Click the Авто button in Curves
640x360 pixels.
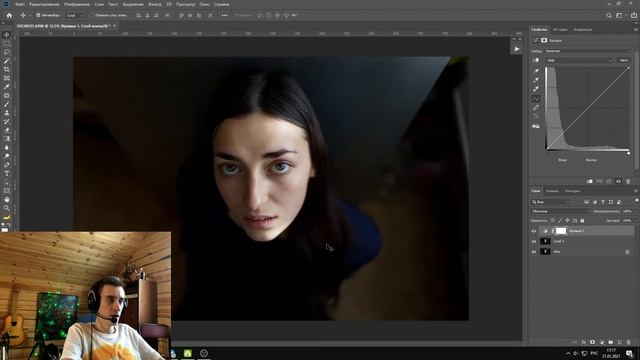pos(624,60)
